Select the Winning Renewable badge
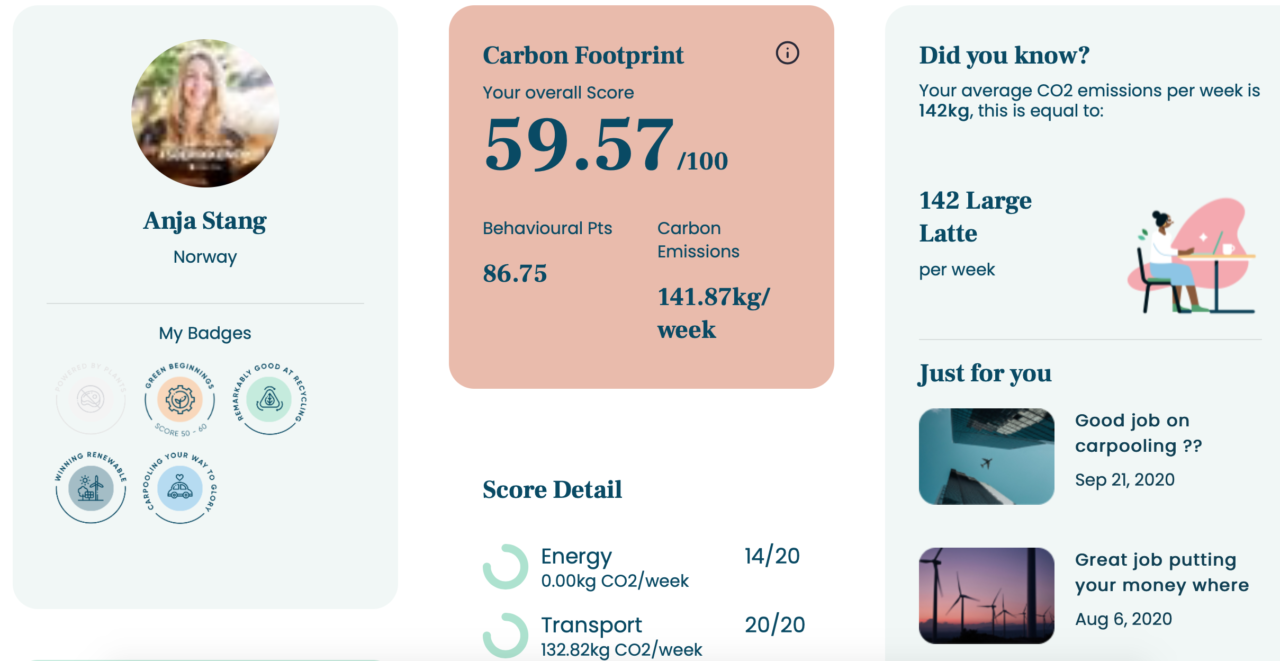The width and height of the screenshot is (1280, 661). (91, 489)
